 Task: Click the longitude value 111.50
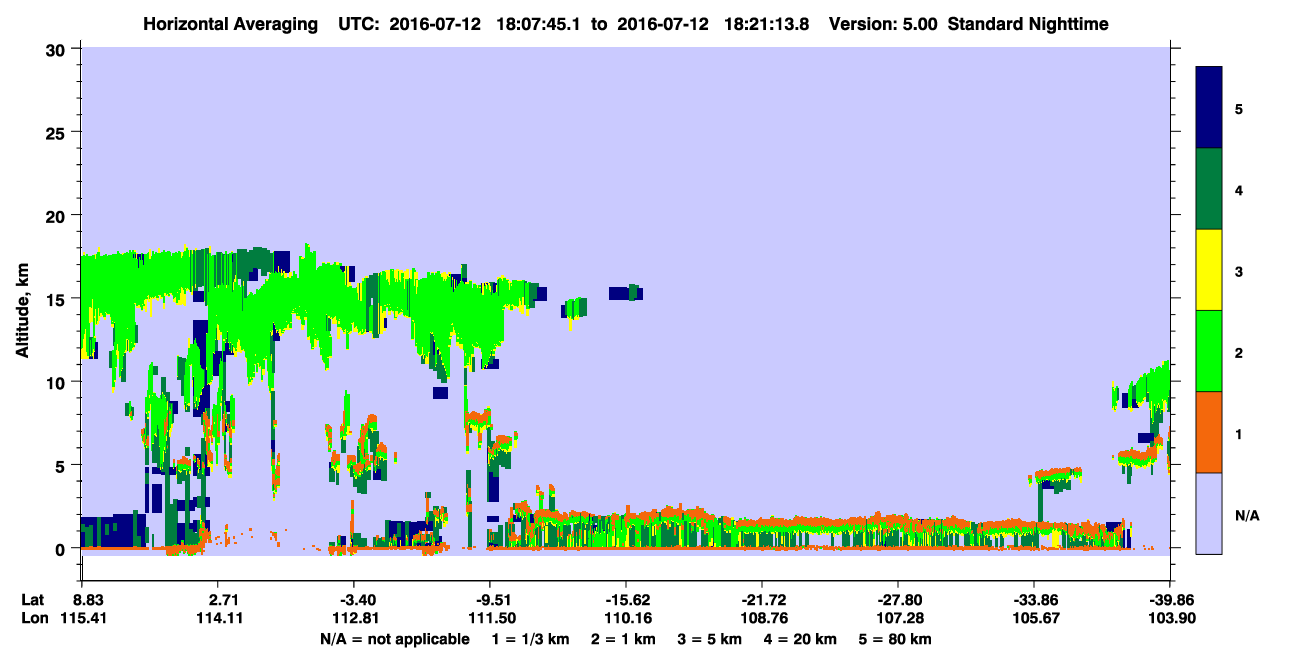click(x=494, y=619)
